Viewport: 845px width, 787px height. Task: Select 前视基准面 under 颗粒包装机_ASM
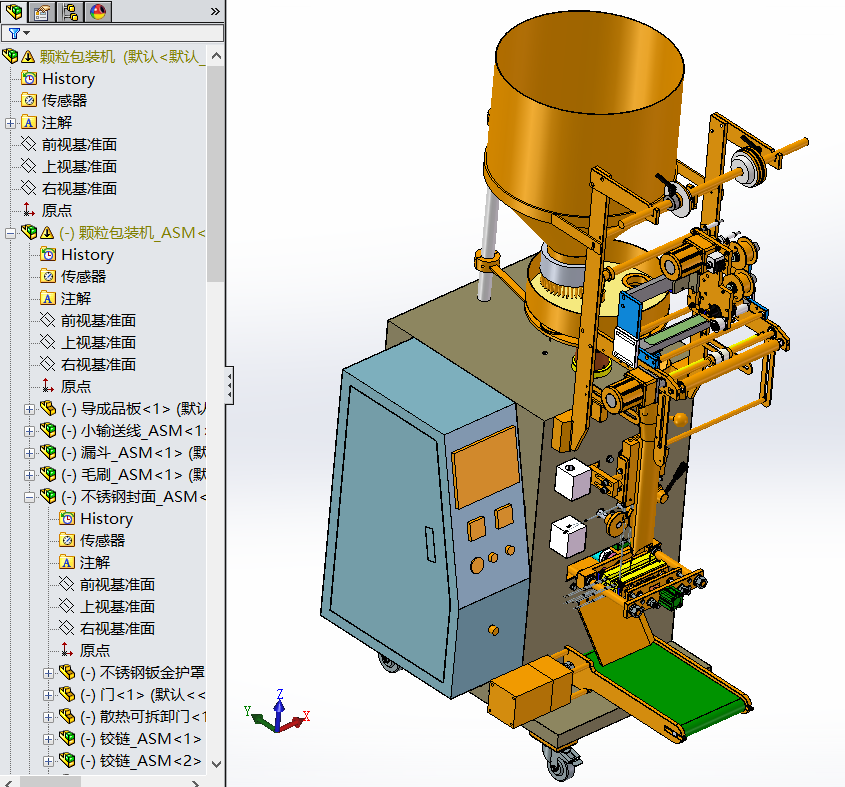point(98,320)
